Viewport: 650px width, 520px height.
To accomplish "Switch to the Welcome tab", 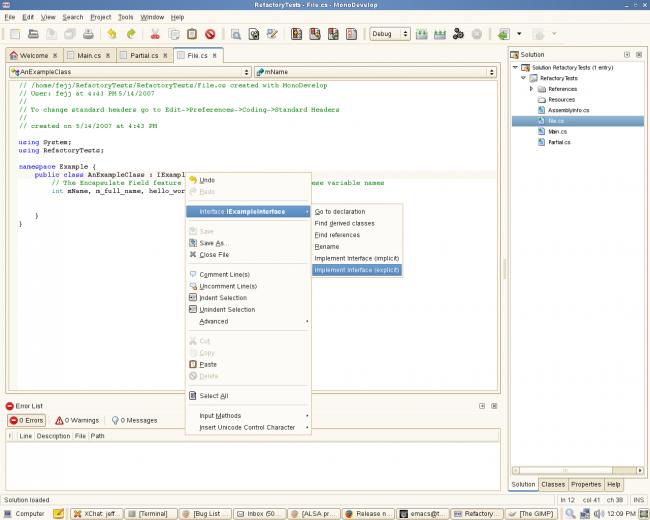I will pos(34,56).
